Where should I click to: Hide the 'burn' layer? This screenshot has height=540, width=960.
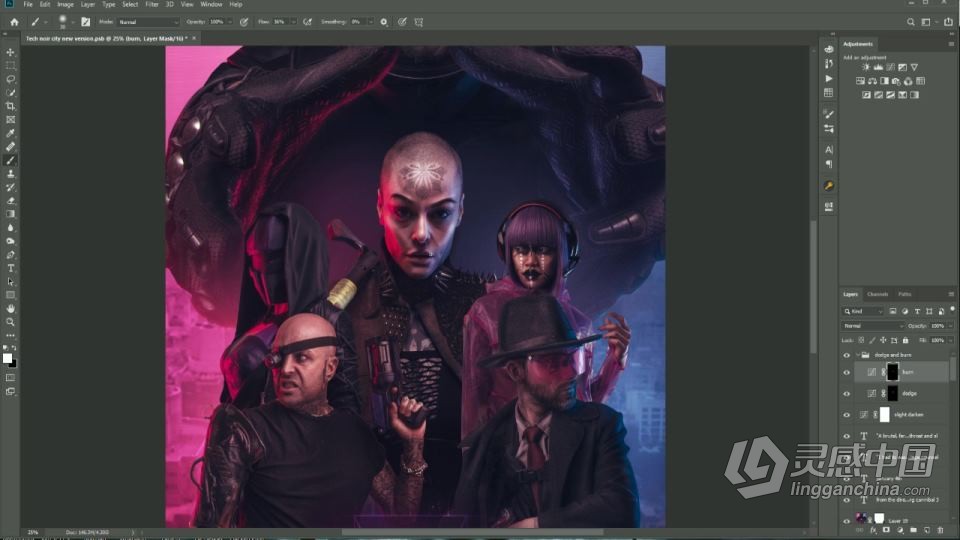(x=847, y=372)
